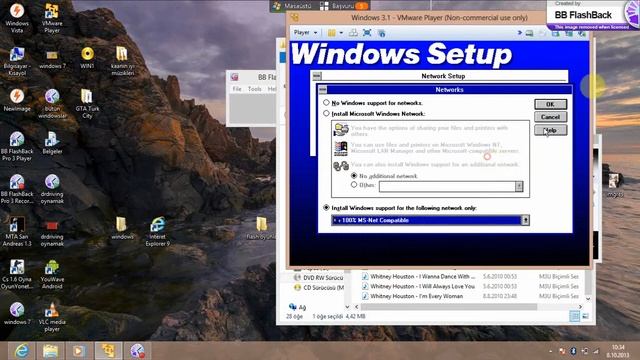Open BB FlashBack Pro 3 Player shortcut
640x360 pixels.
tap(17, 146)
